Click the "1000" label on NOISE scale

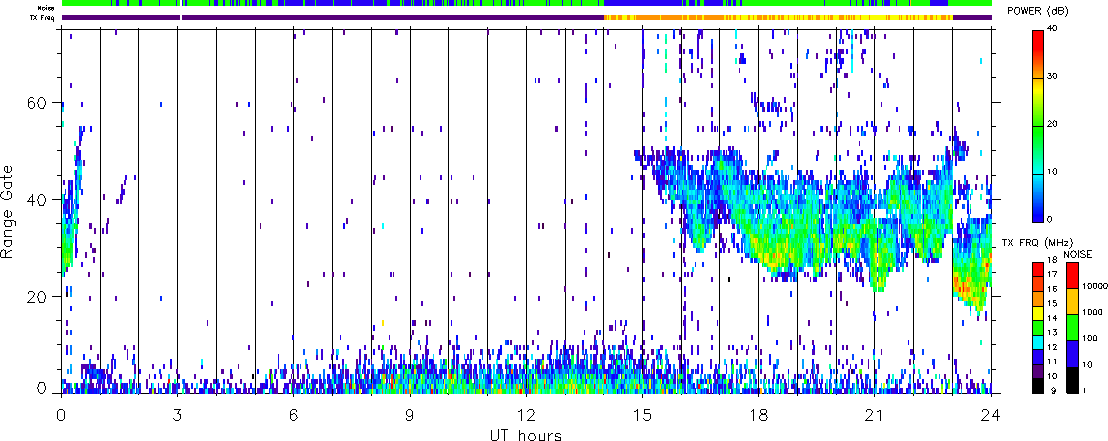click(x=1092, y=312)
